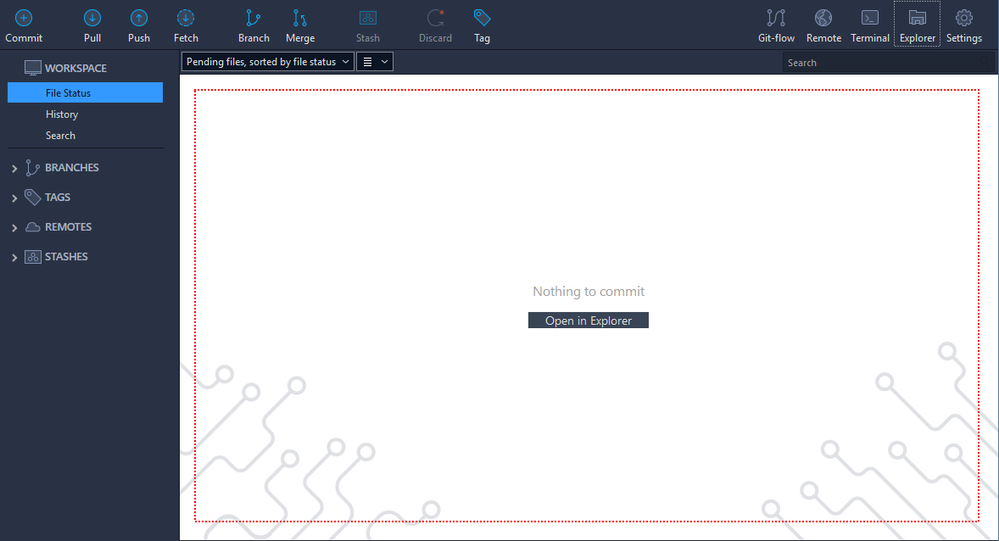Viewport: 999px width, 541px height.
Task: Click the Commit toolbar icon
Action: [24, 18]
